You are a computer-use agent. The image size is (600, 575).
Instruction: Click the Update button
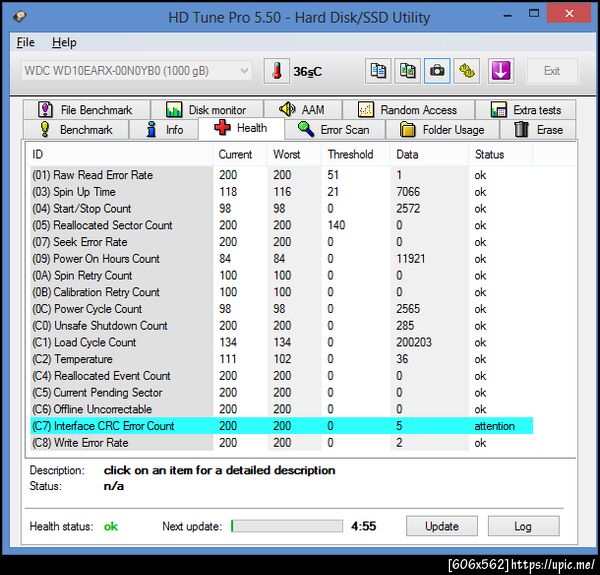[442, 526]
